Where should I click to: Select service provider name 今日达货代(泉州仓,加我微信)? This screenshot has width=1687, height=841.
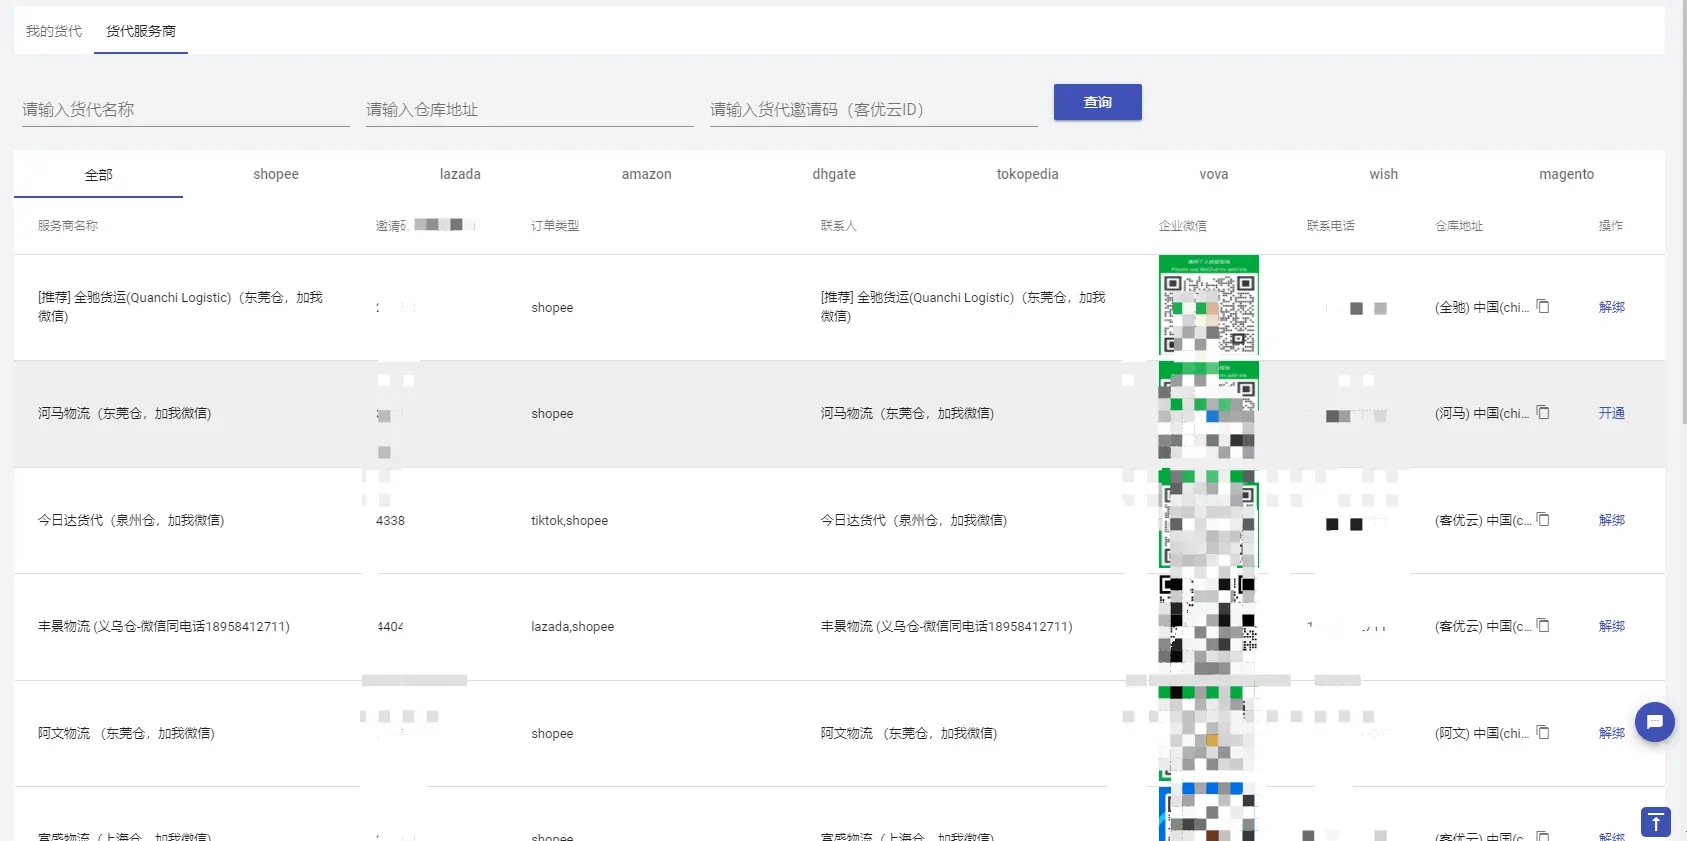pyautogui.click(x=131, y=520)
